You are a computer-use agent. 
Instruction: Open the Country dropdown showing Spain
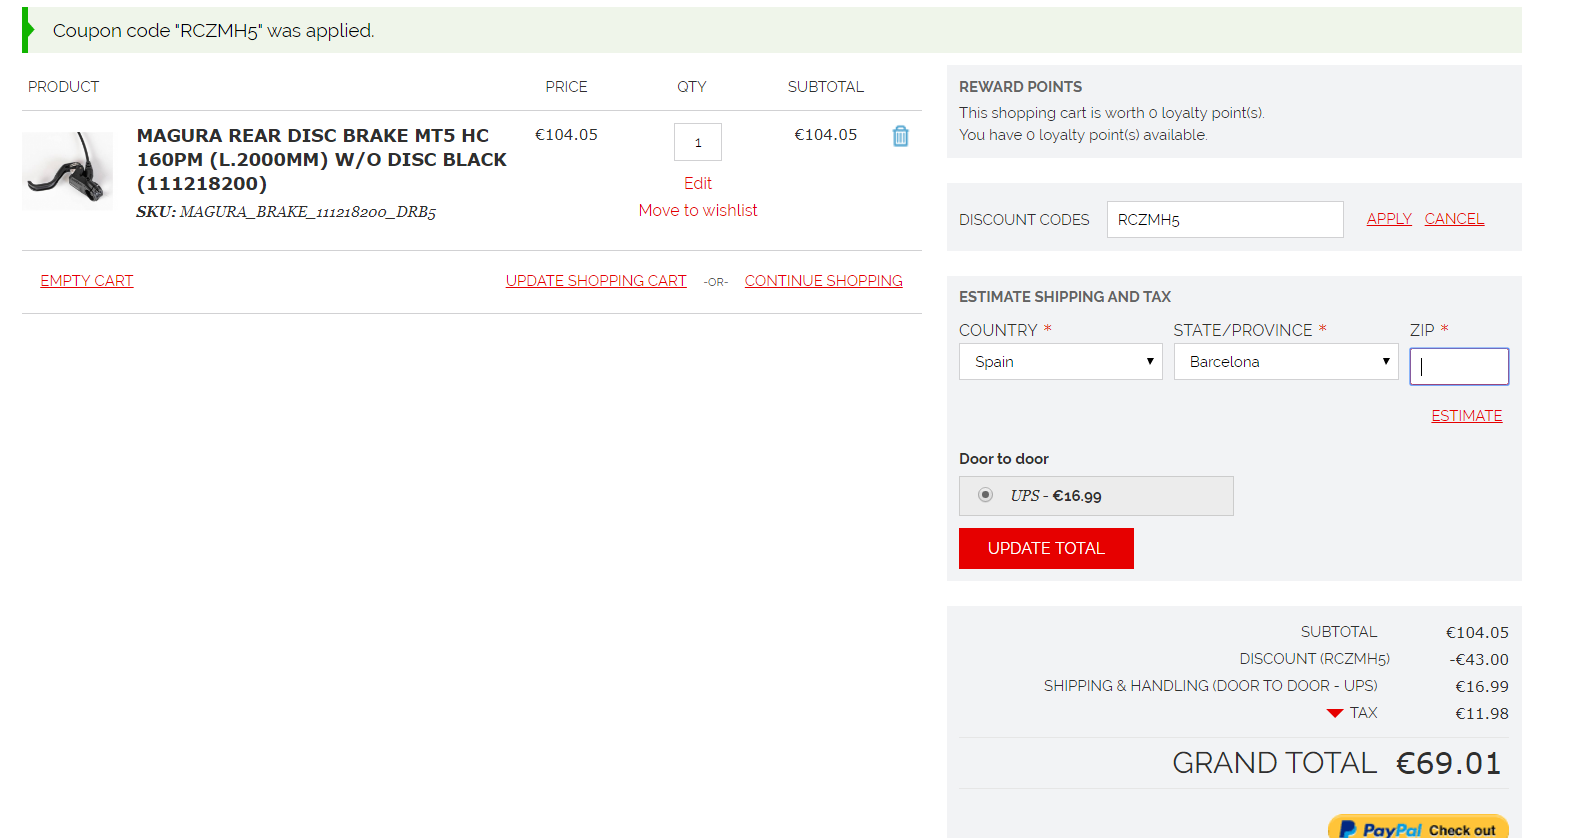[1060, 362]
